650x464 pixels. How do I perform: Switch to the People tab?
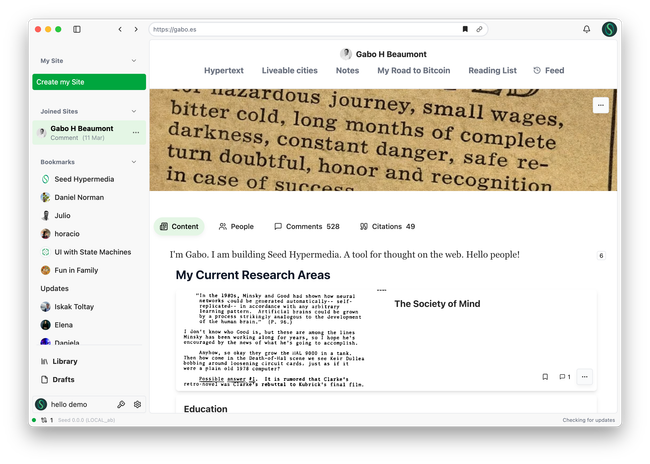point(236,227)
